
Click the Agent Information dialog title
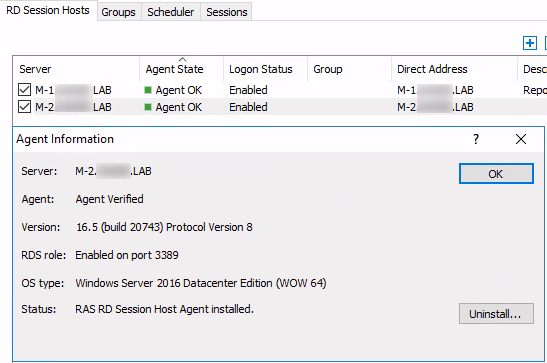(65, 139)
